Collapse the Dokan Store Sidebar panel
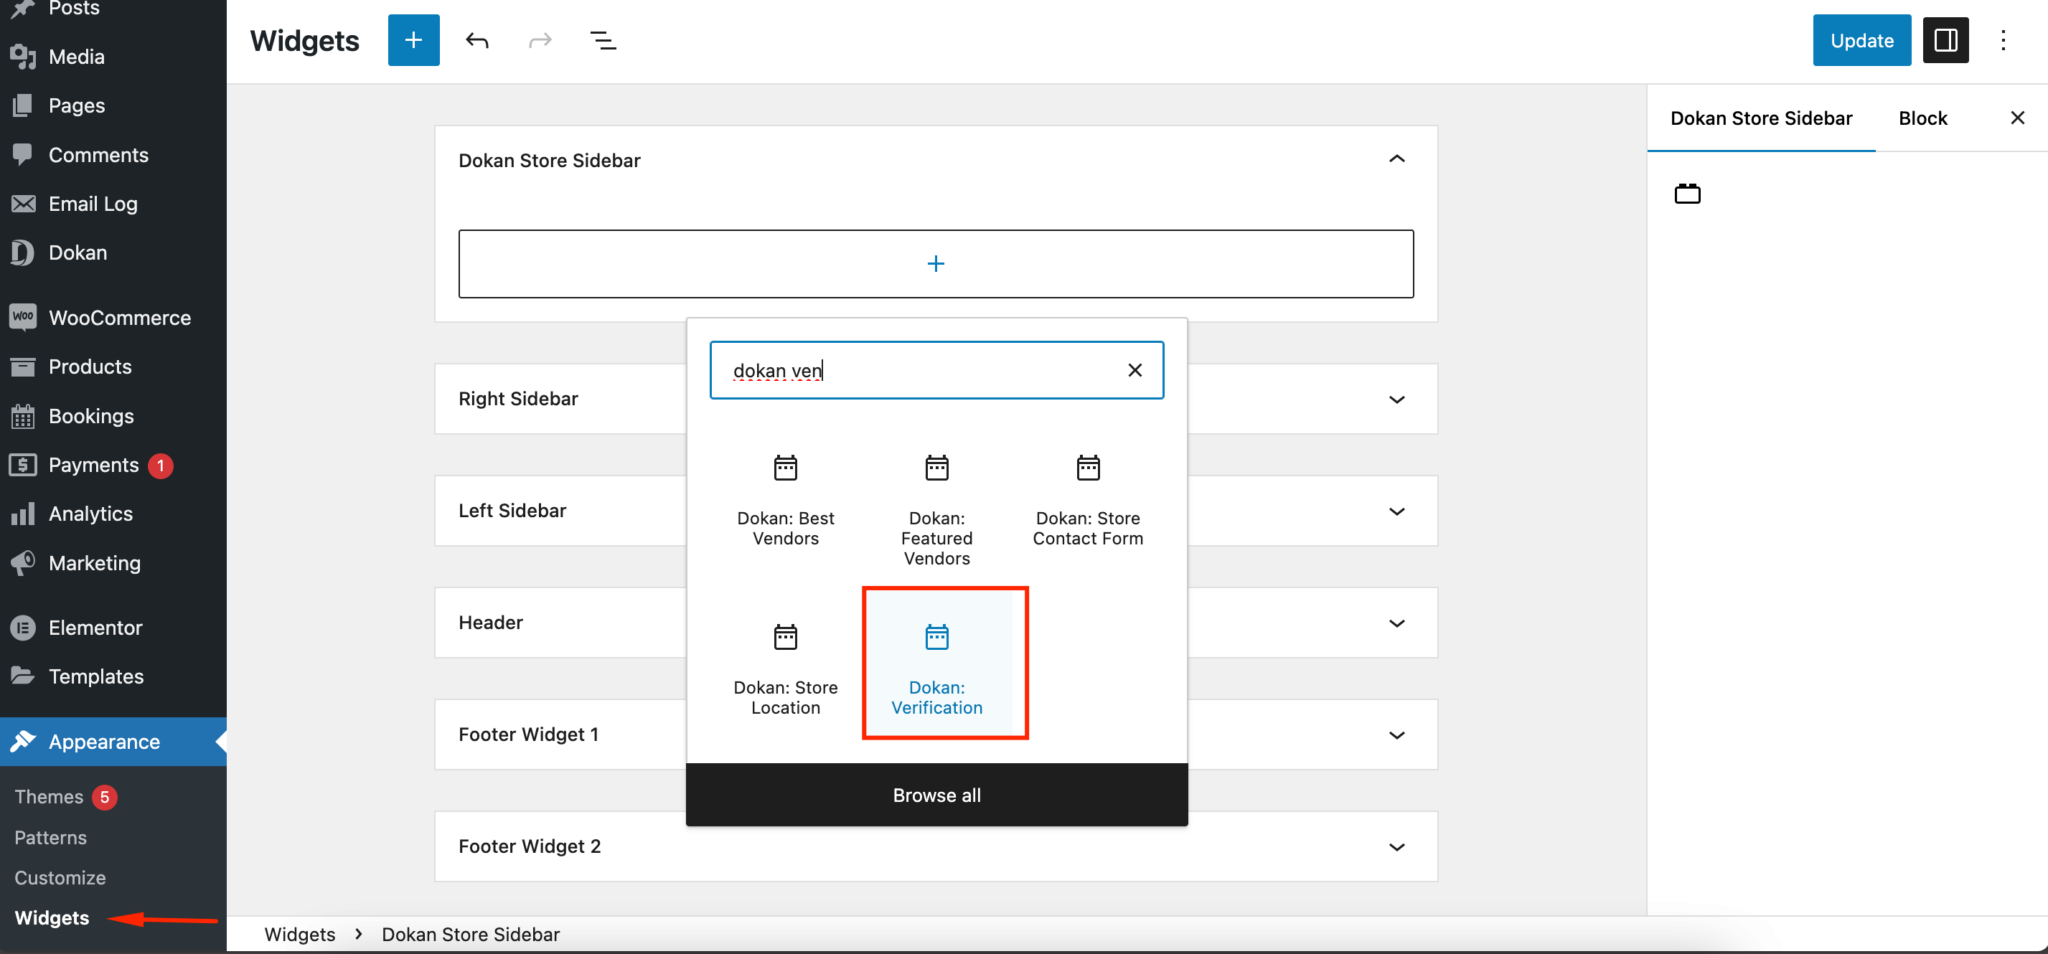 (1397, 159)
